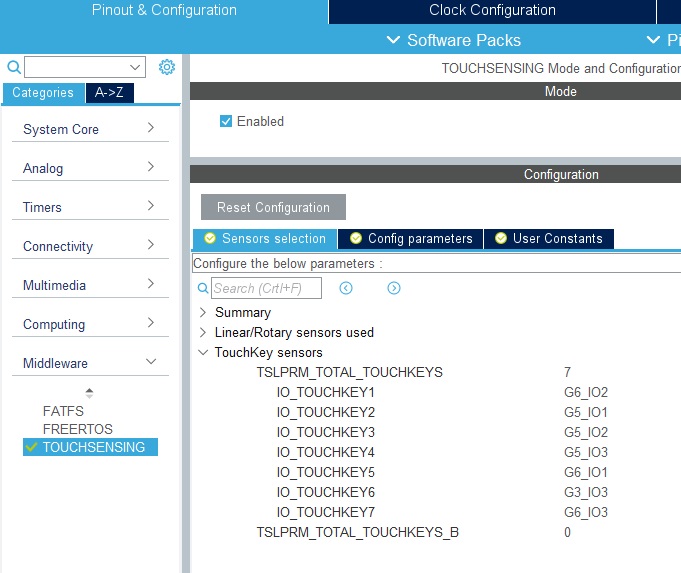681x573 pixels.
Task: Switch to the A->Z view tab
Action: (109, 93)
